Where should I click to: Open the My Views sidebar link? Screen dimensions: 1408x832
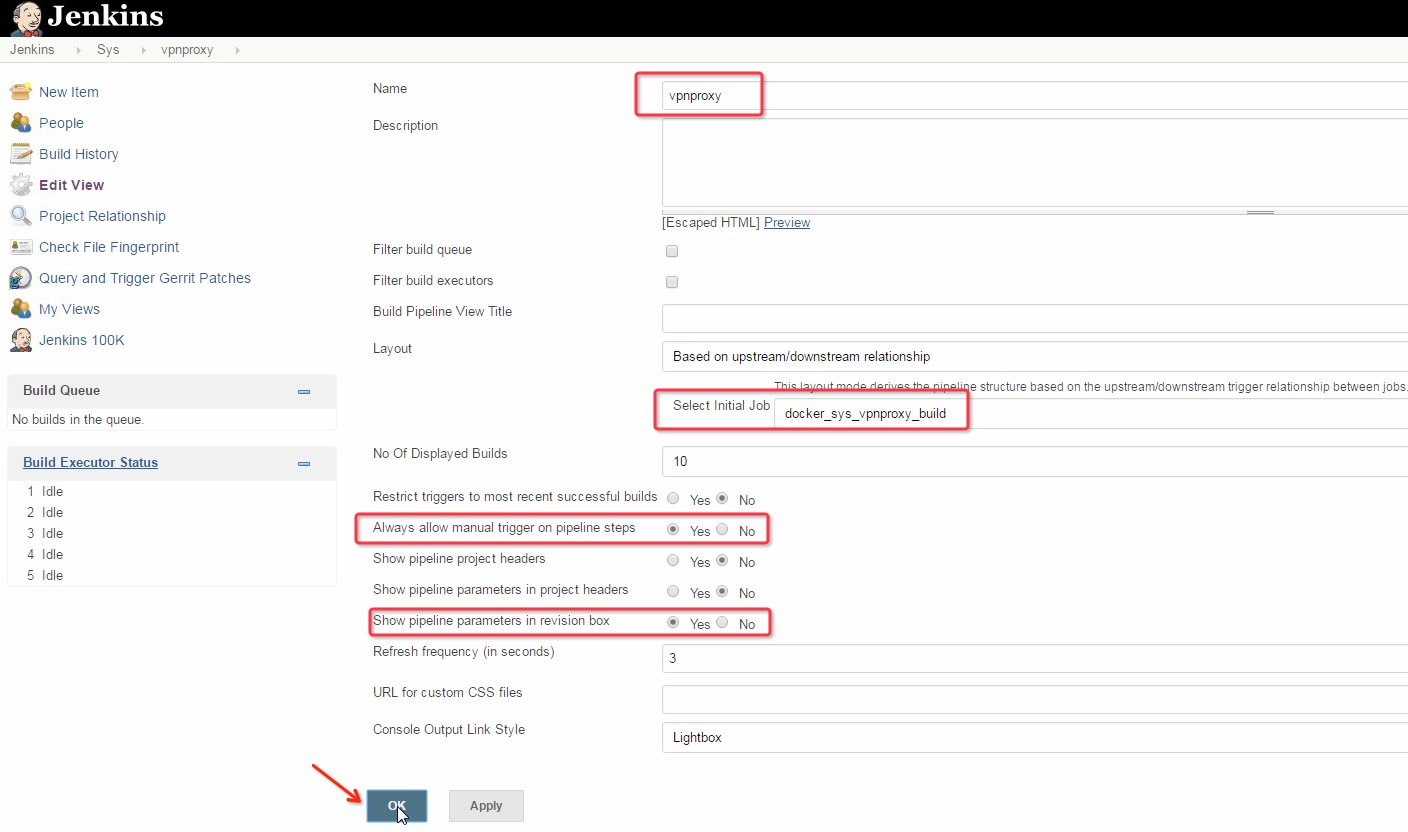click(69, 309)
